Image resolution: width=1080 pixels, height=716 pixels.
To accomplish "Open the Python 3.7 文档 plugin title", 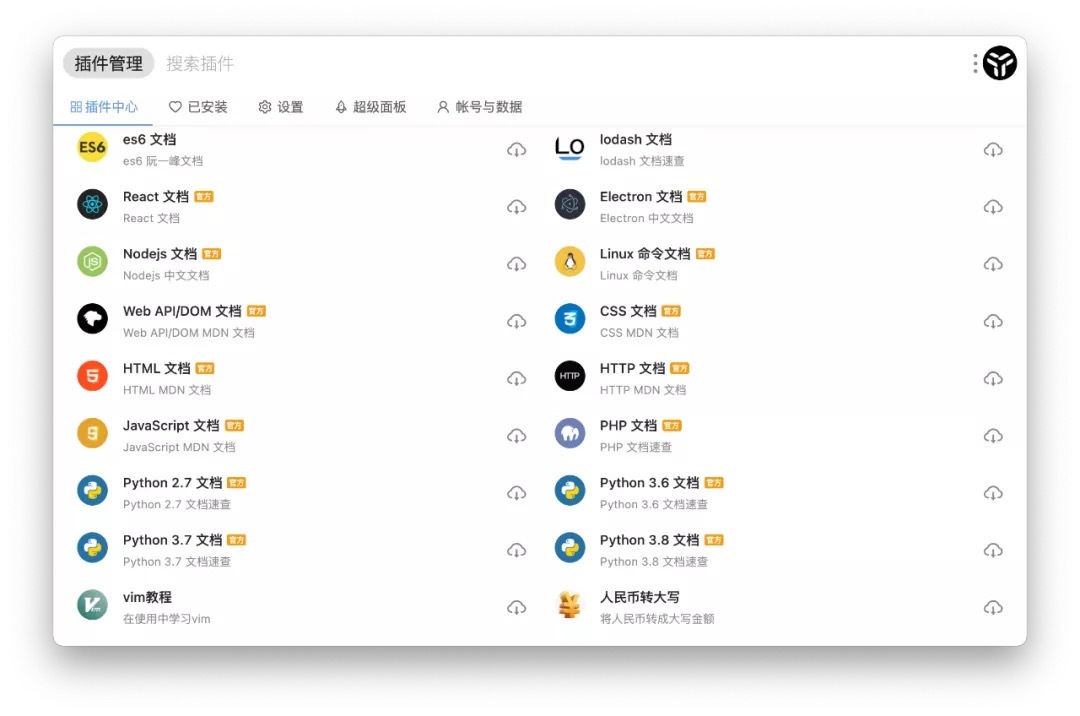I will [173, 540].
